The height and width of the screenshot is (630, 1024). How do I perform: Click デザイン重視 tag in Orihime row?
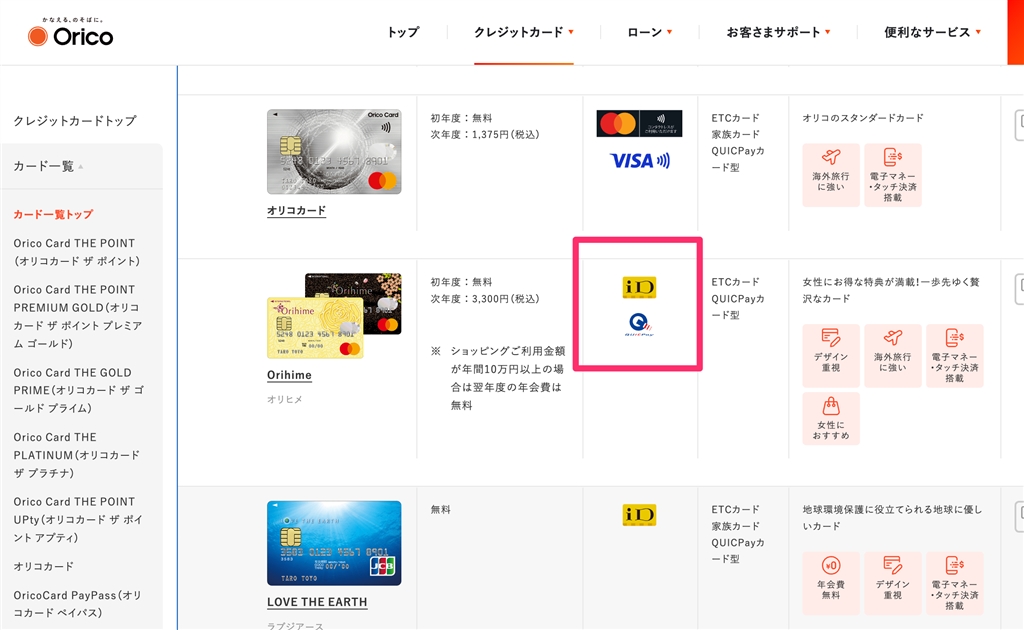831,356
